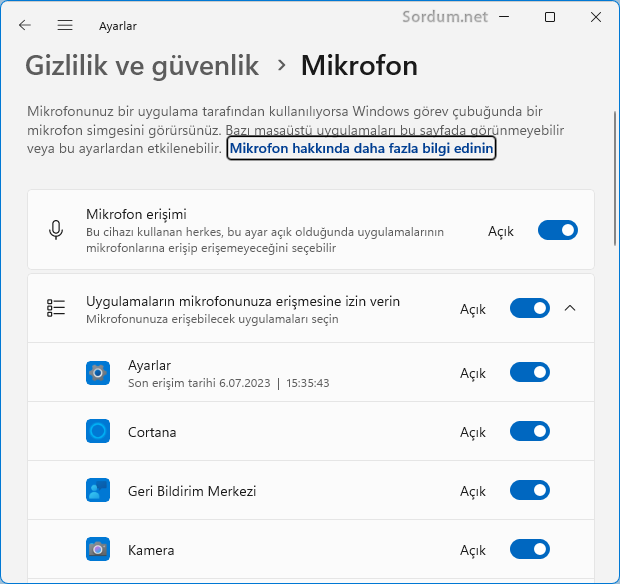Click the list icon beside Uygulamaların mikrofonunuza
The width and height of the screenshot is (620, 584).
tap(56, 308)
